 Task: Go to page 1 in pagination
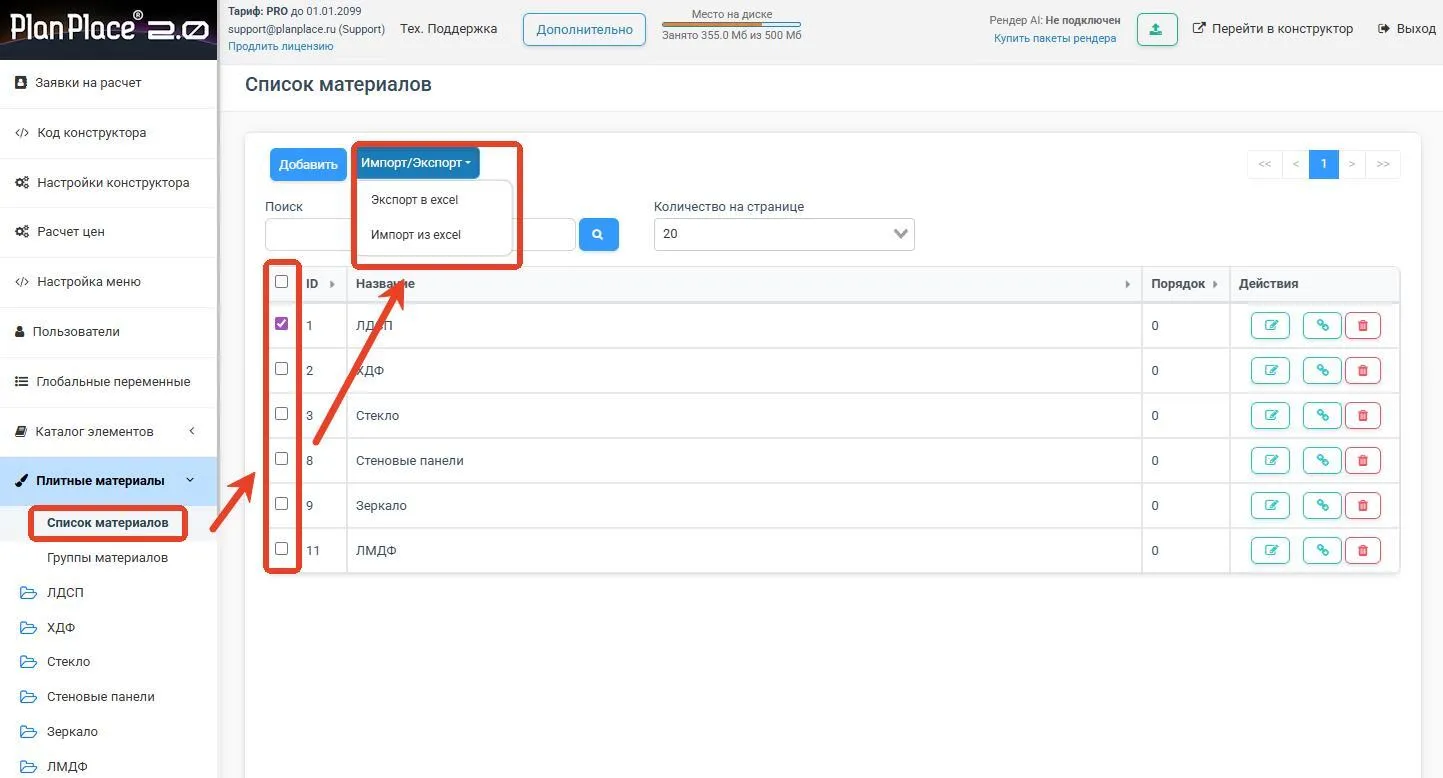(1323, 164)
